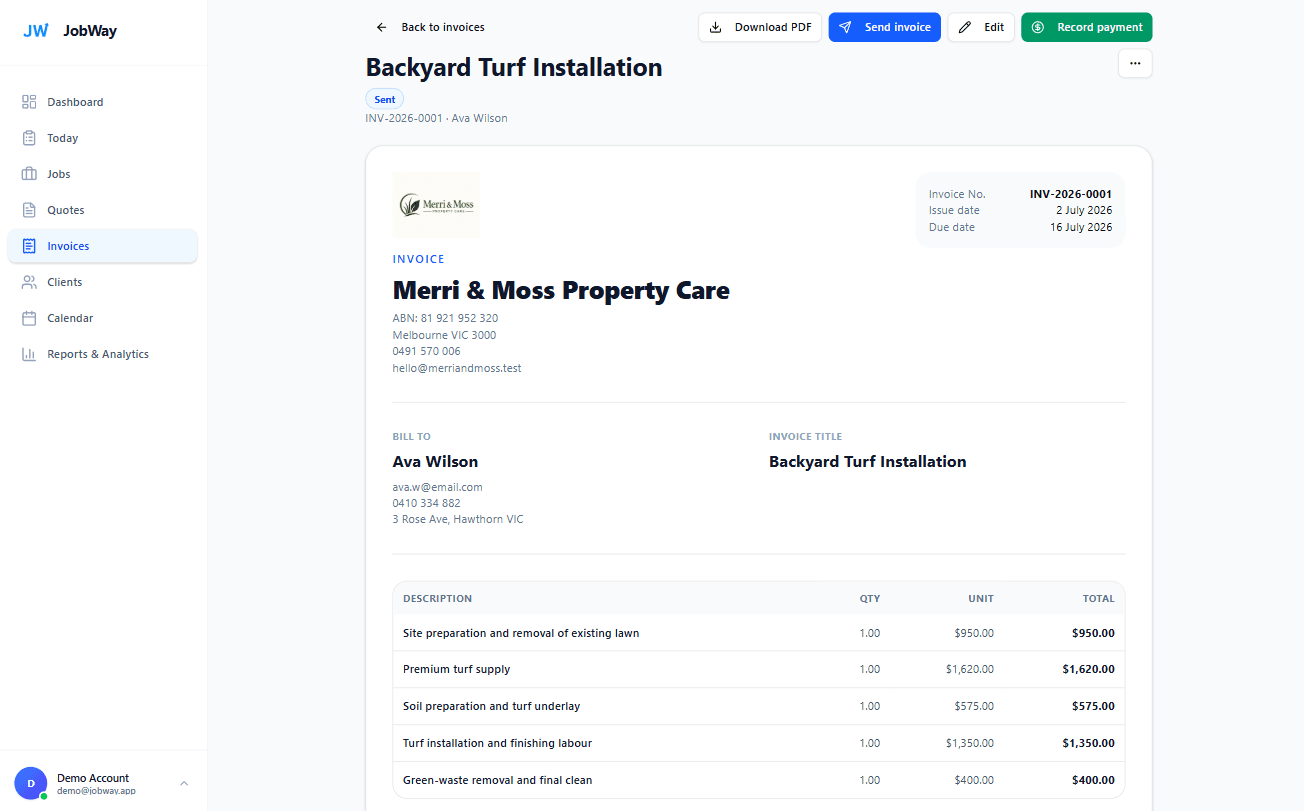Click the $1,350.00 total amount
The height and width of the screenshot is (811, 1304).
(1089, 743)
